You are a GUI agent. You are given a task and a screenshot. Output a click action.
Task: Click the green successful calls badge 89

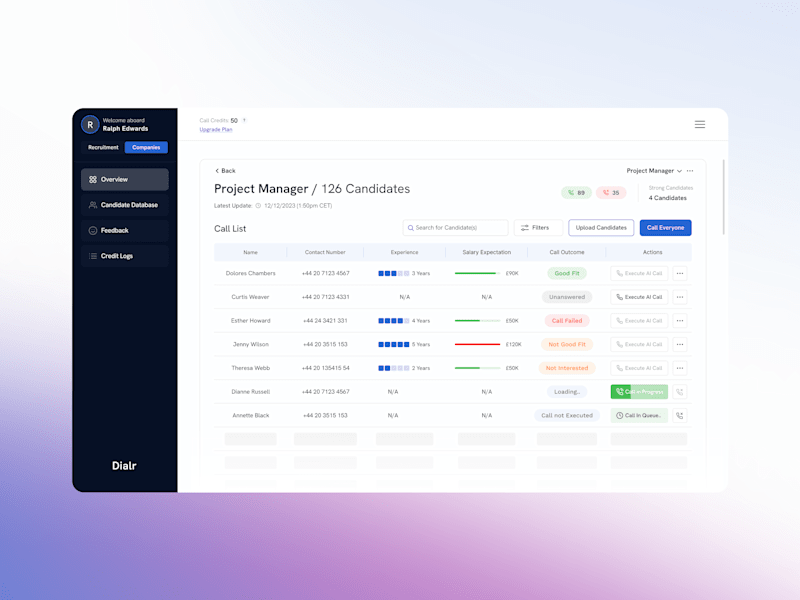(577, 193)
